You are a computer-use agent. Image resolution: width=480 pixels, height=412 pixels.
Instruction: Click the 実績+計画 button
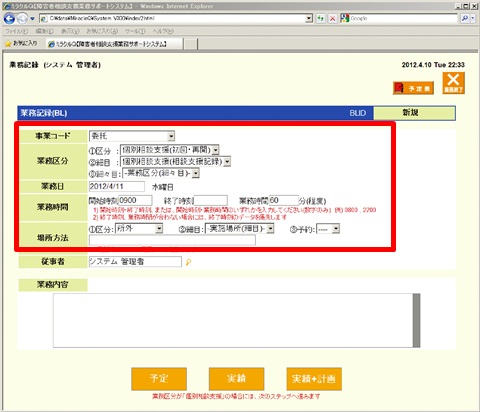click(x=314, y=379)
